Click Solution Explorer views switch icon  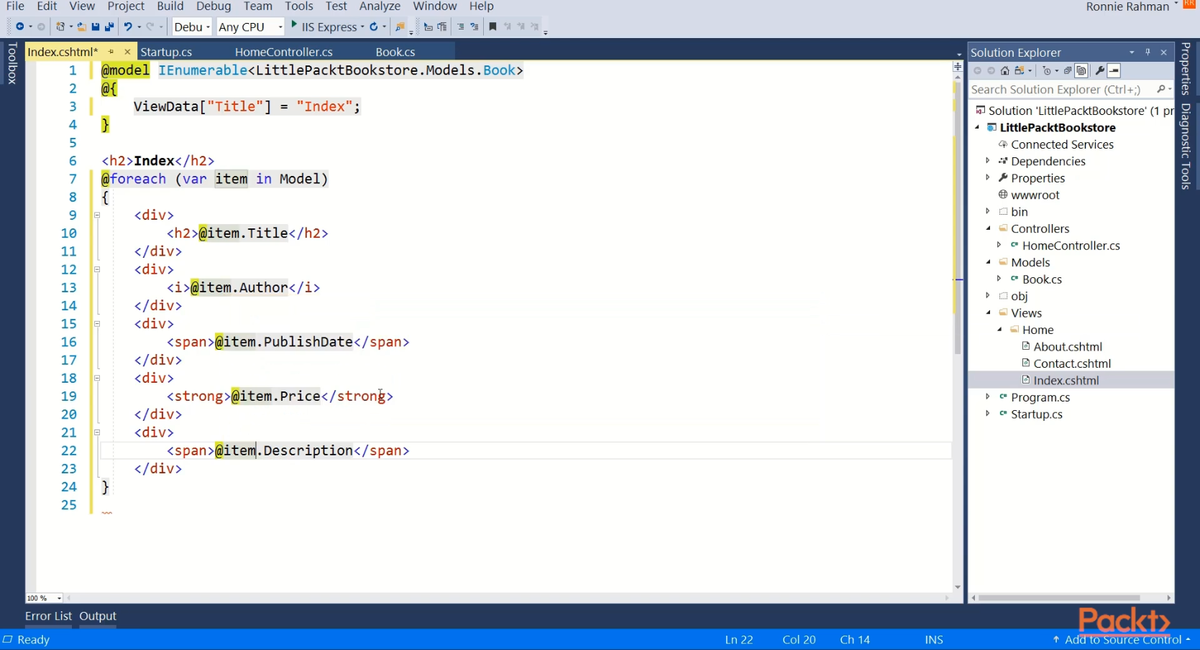pos(1019,71)
